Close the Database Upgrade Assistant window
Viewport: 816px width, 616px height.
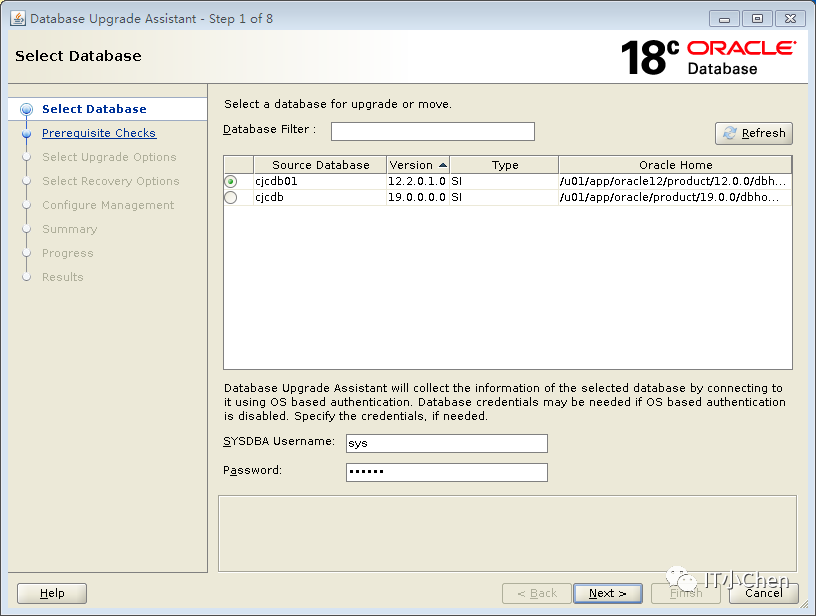(790, 19)
